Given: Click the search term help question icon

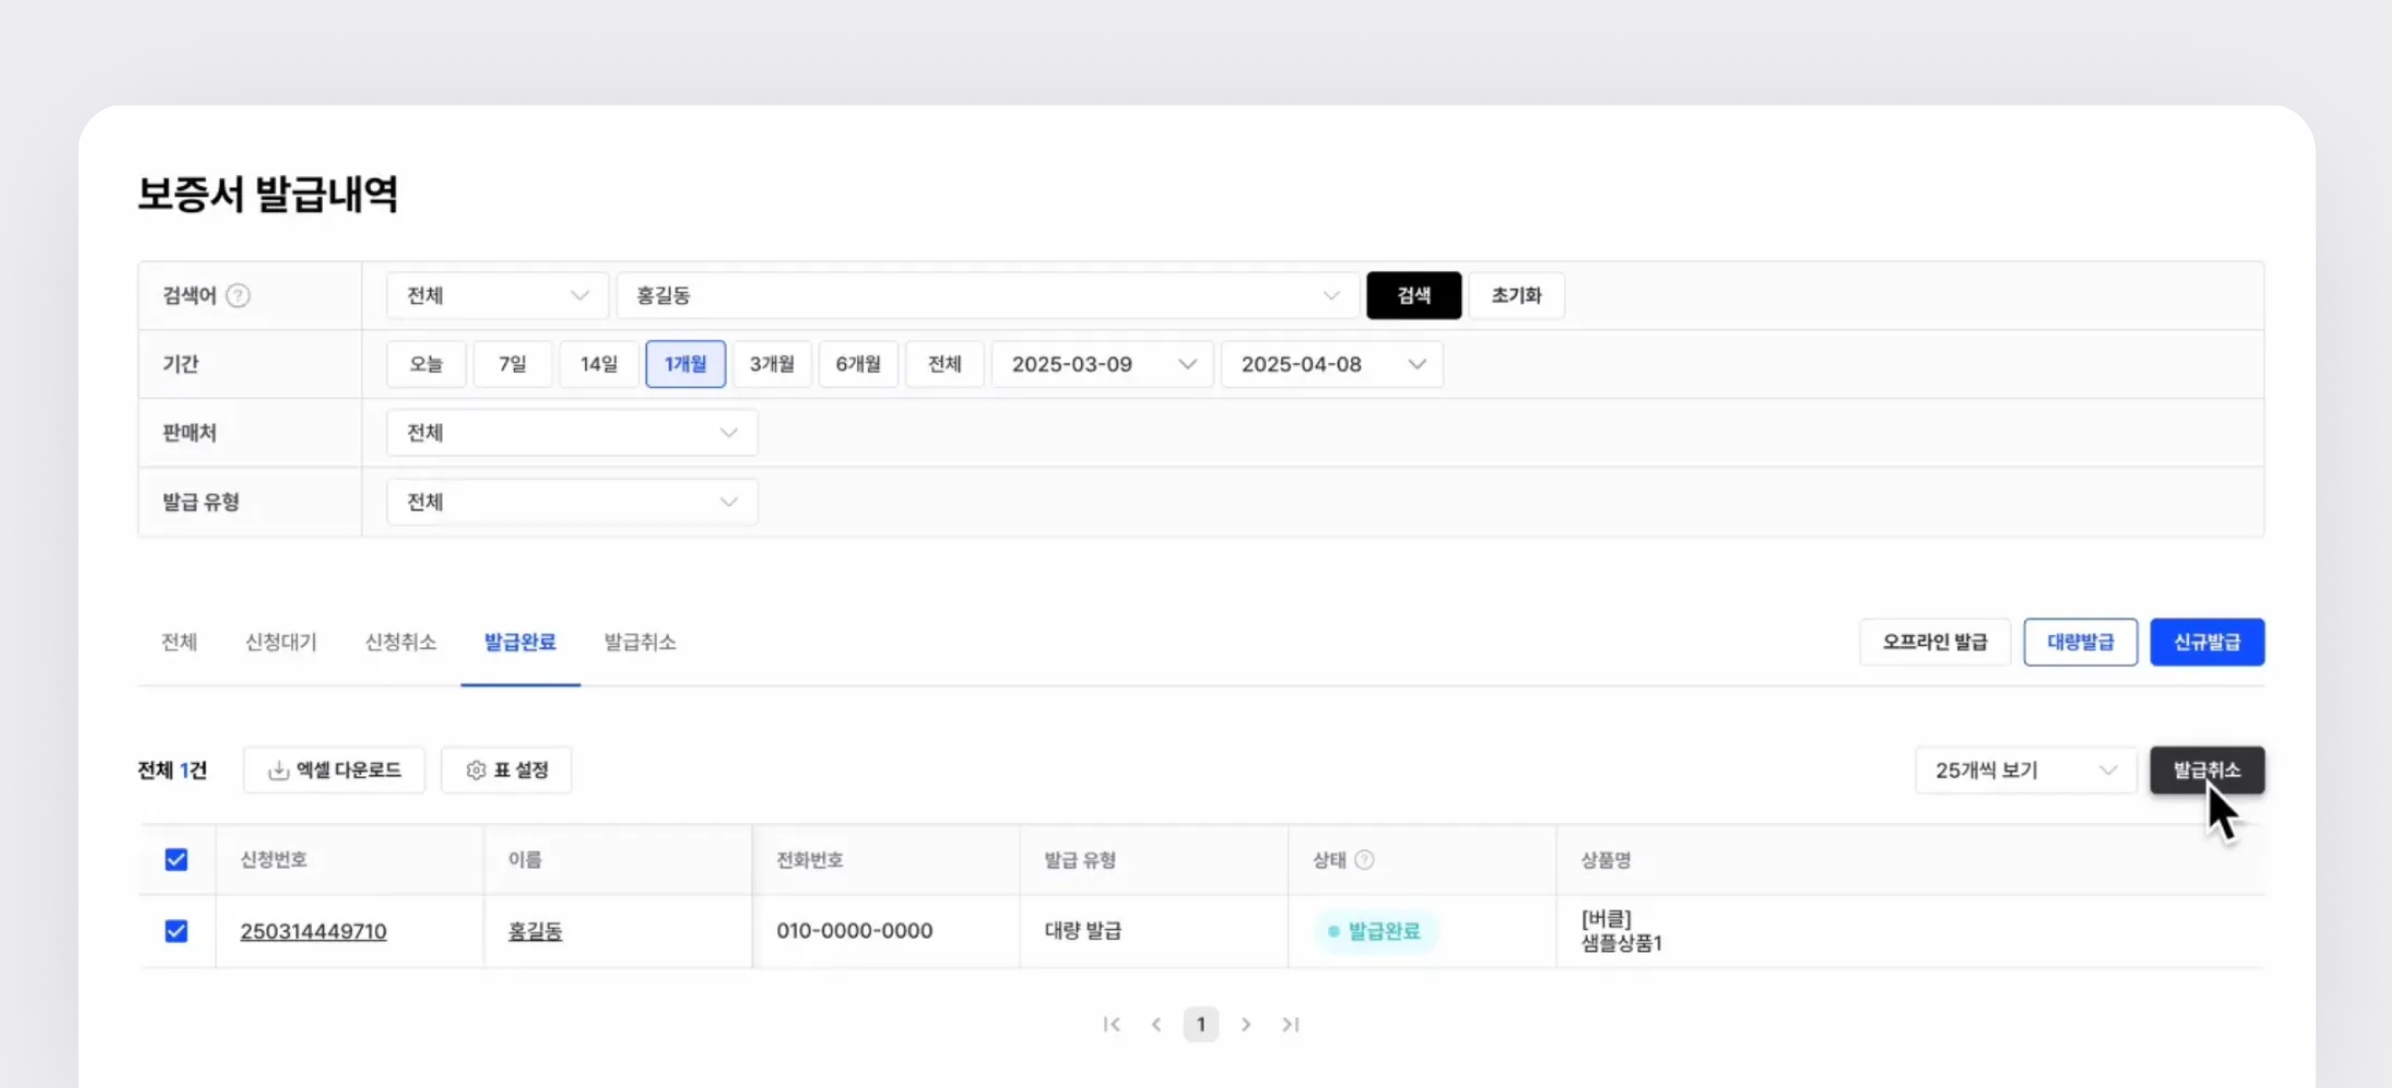Looking at the screenshot, I should click(238, 295).
